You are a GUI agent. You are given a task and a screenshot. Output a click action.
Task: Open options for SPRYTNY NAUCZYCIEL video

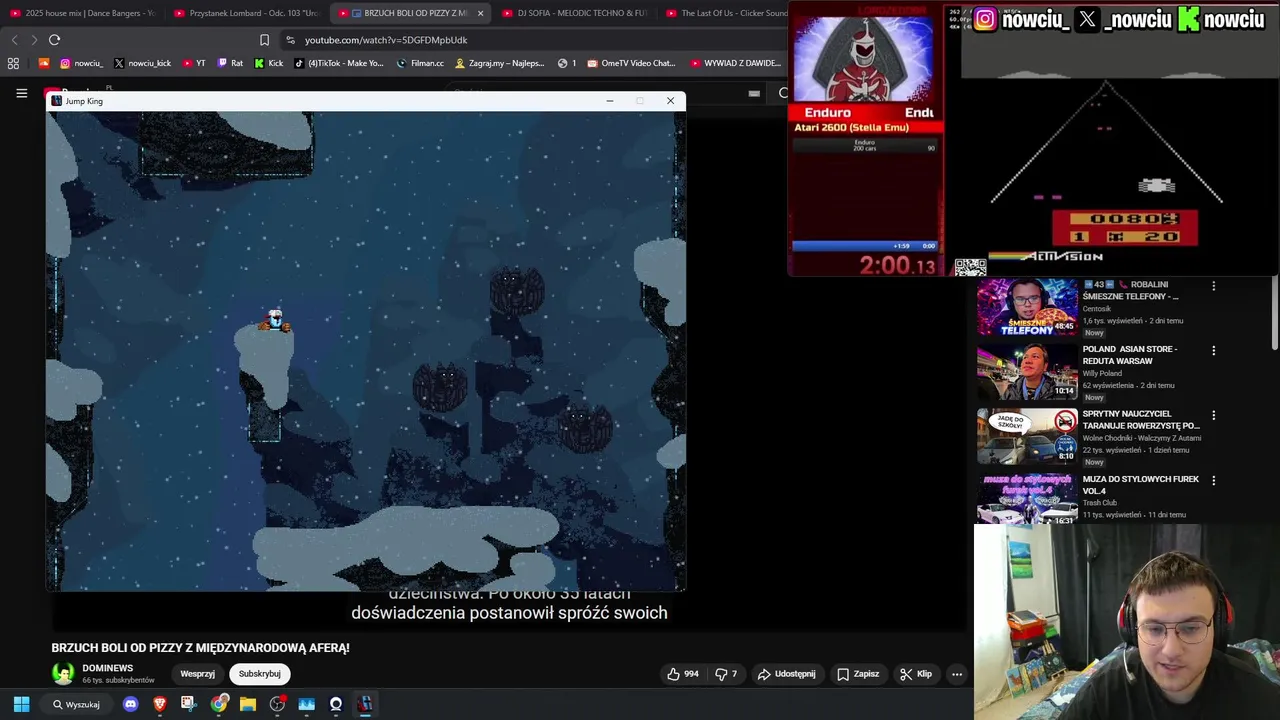click(1214, 415)
